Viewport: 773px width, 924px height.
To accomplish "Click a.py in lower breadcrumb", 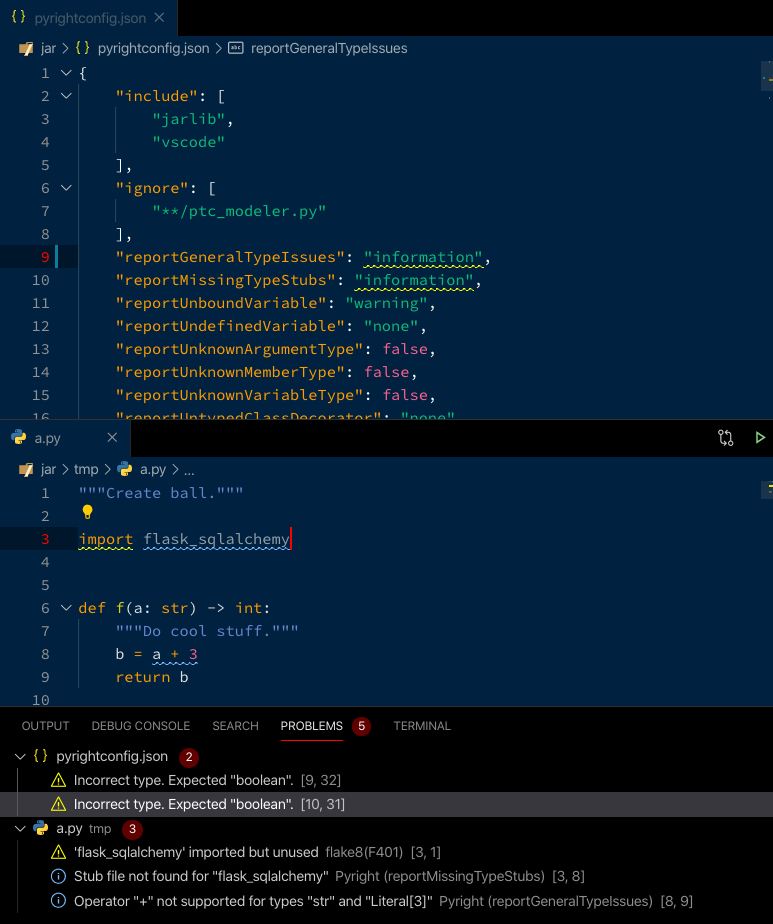I will [x=153, y=470].
